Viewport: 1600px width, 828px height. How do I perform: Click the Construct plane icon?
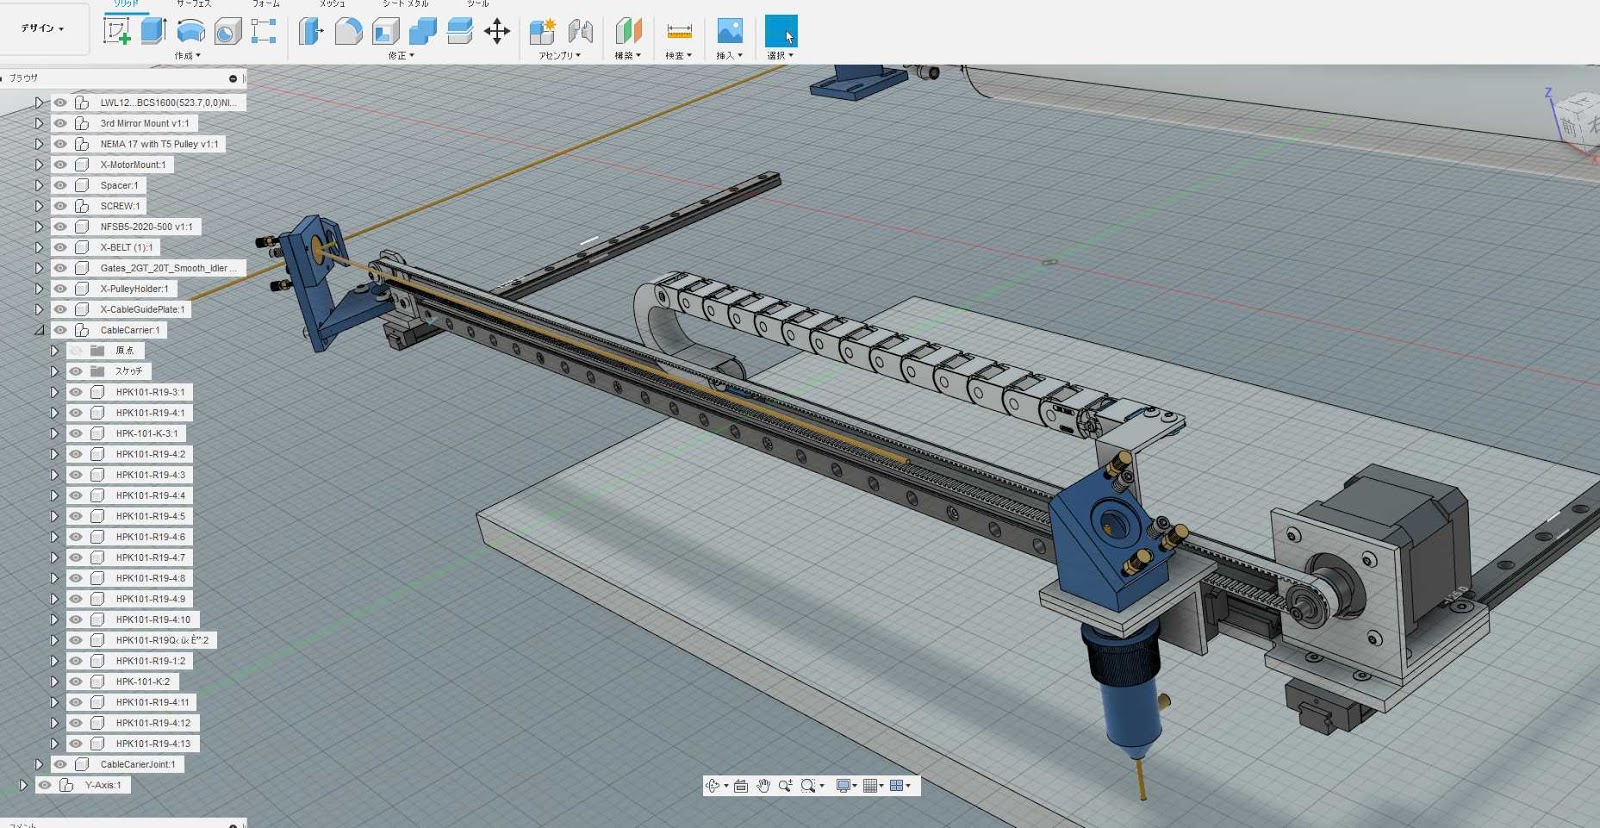coord(628,31)
